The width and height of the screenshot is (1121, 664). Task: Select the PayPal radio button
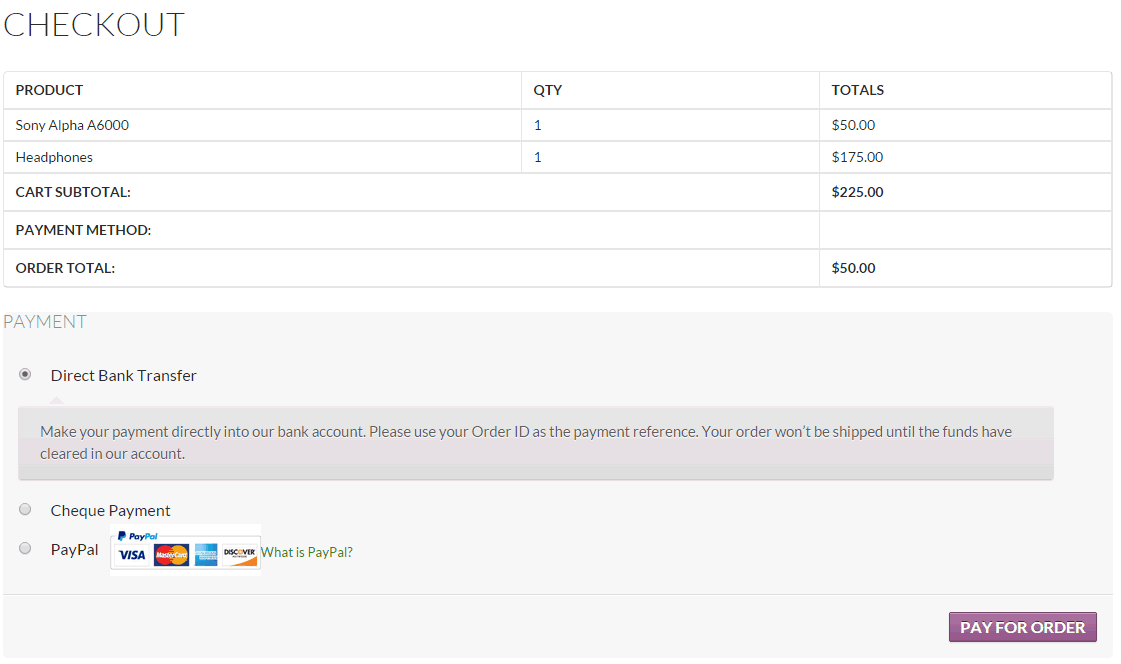click(25, 548)
